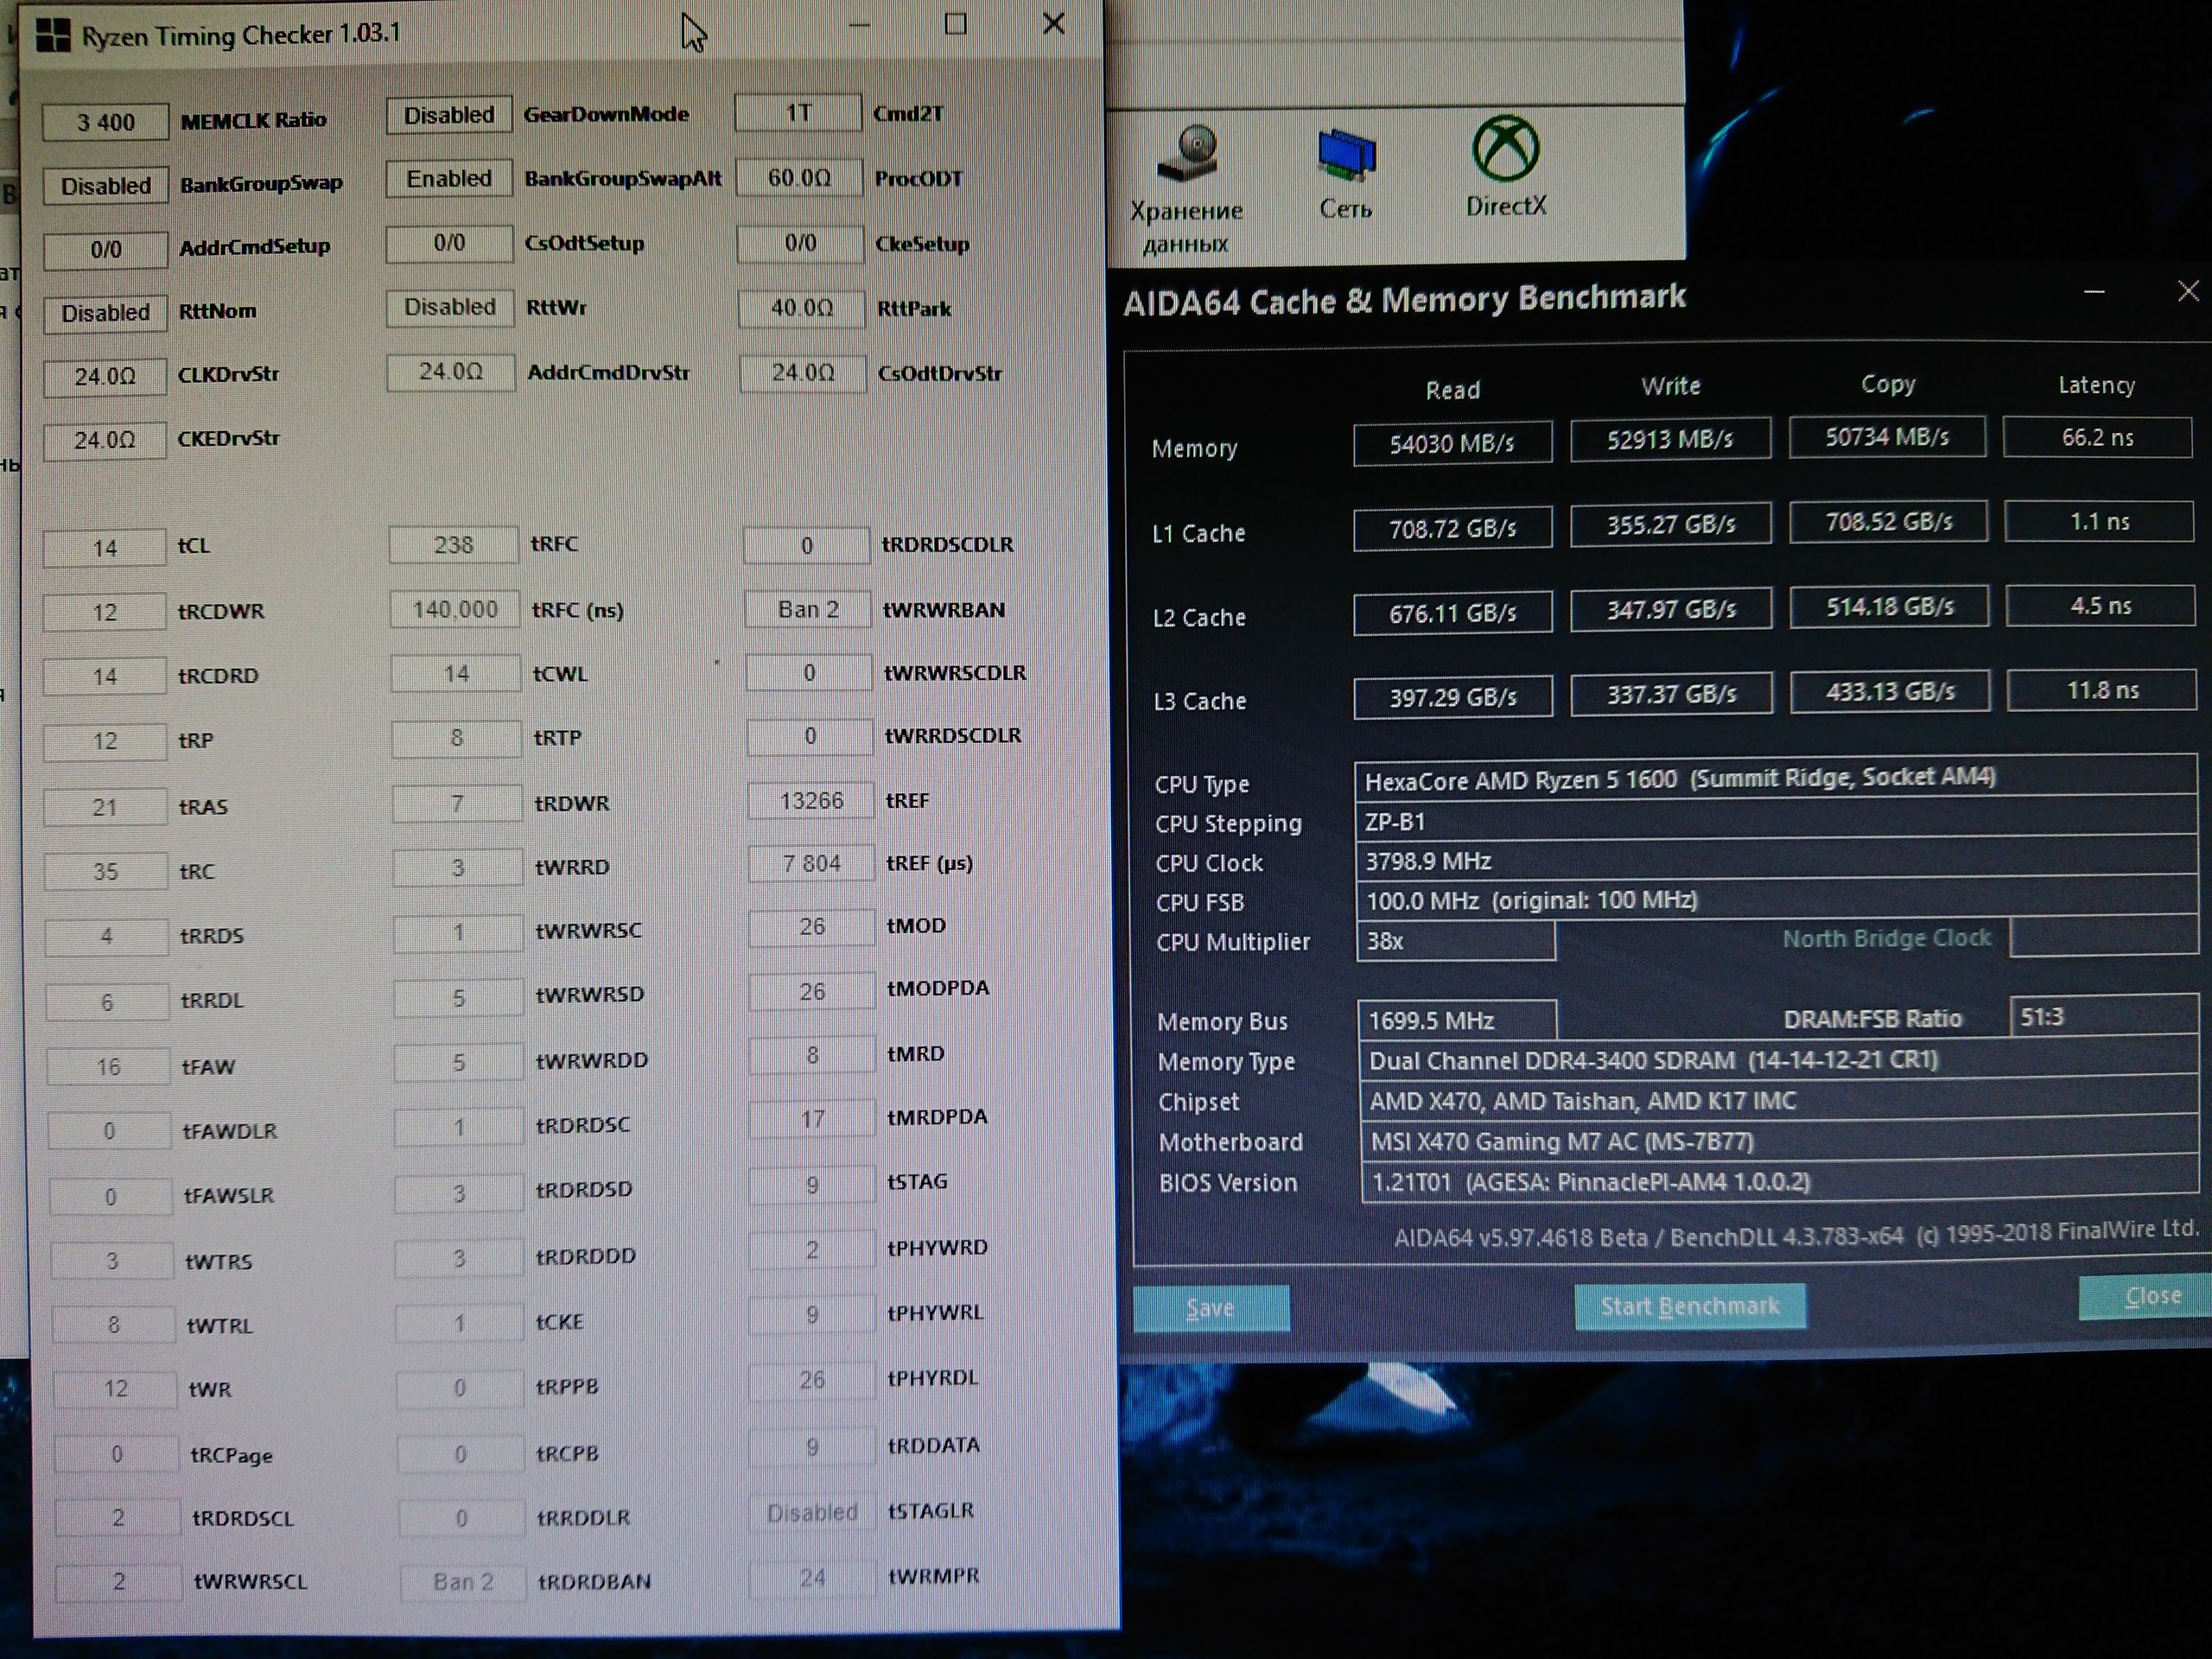
Task: Click the BankGroupSwapAlt Enabled field
Action: click(449, 179)
